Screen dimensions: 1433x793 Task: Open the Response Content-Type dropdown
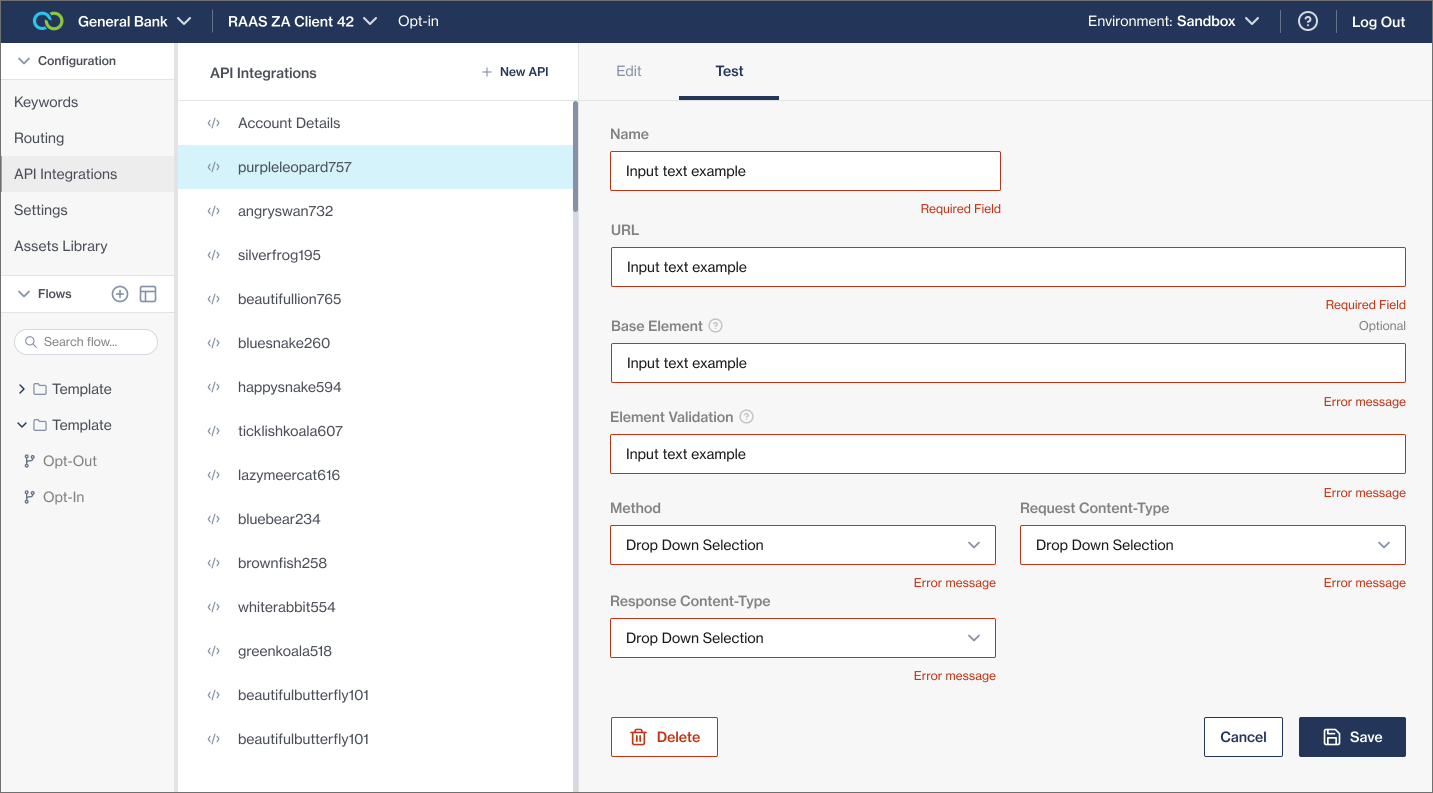(x=802, y=638)
